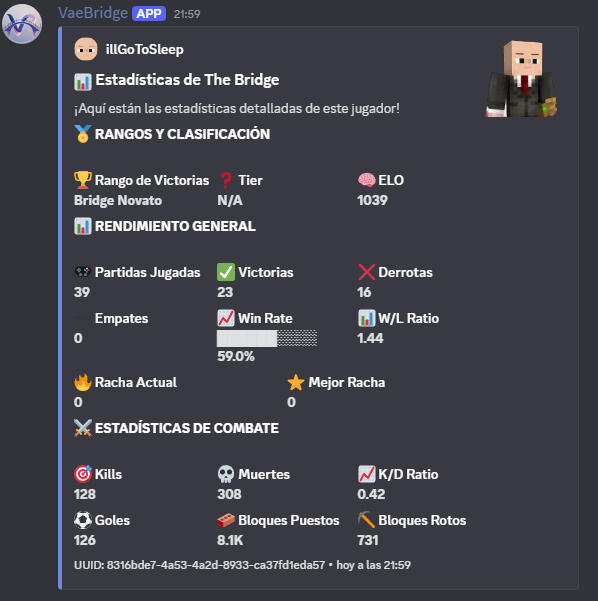Click the VaeBridge bot avatar
Image resolution: width=598 pixels, height=601 pixels.
[22, 24]
